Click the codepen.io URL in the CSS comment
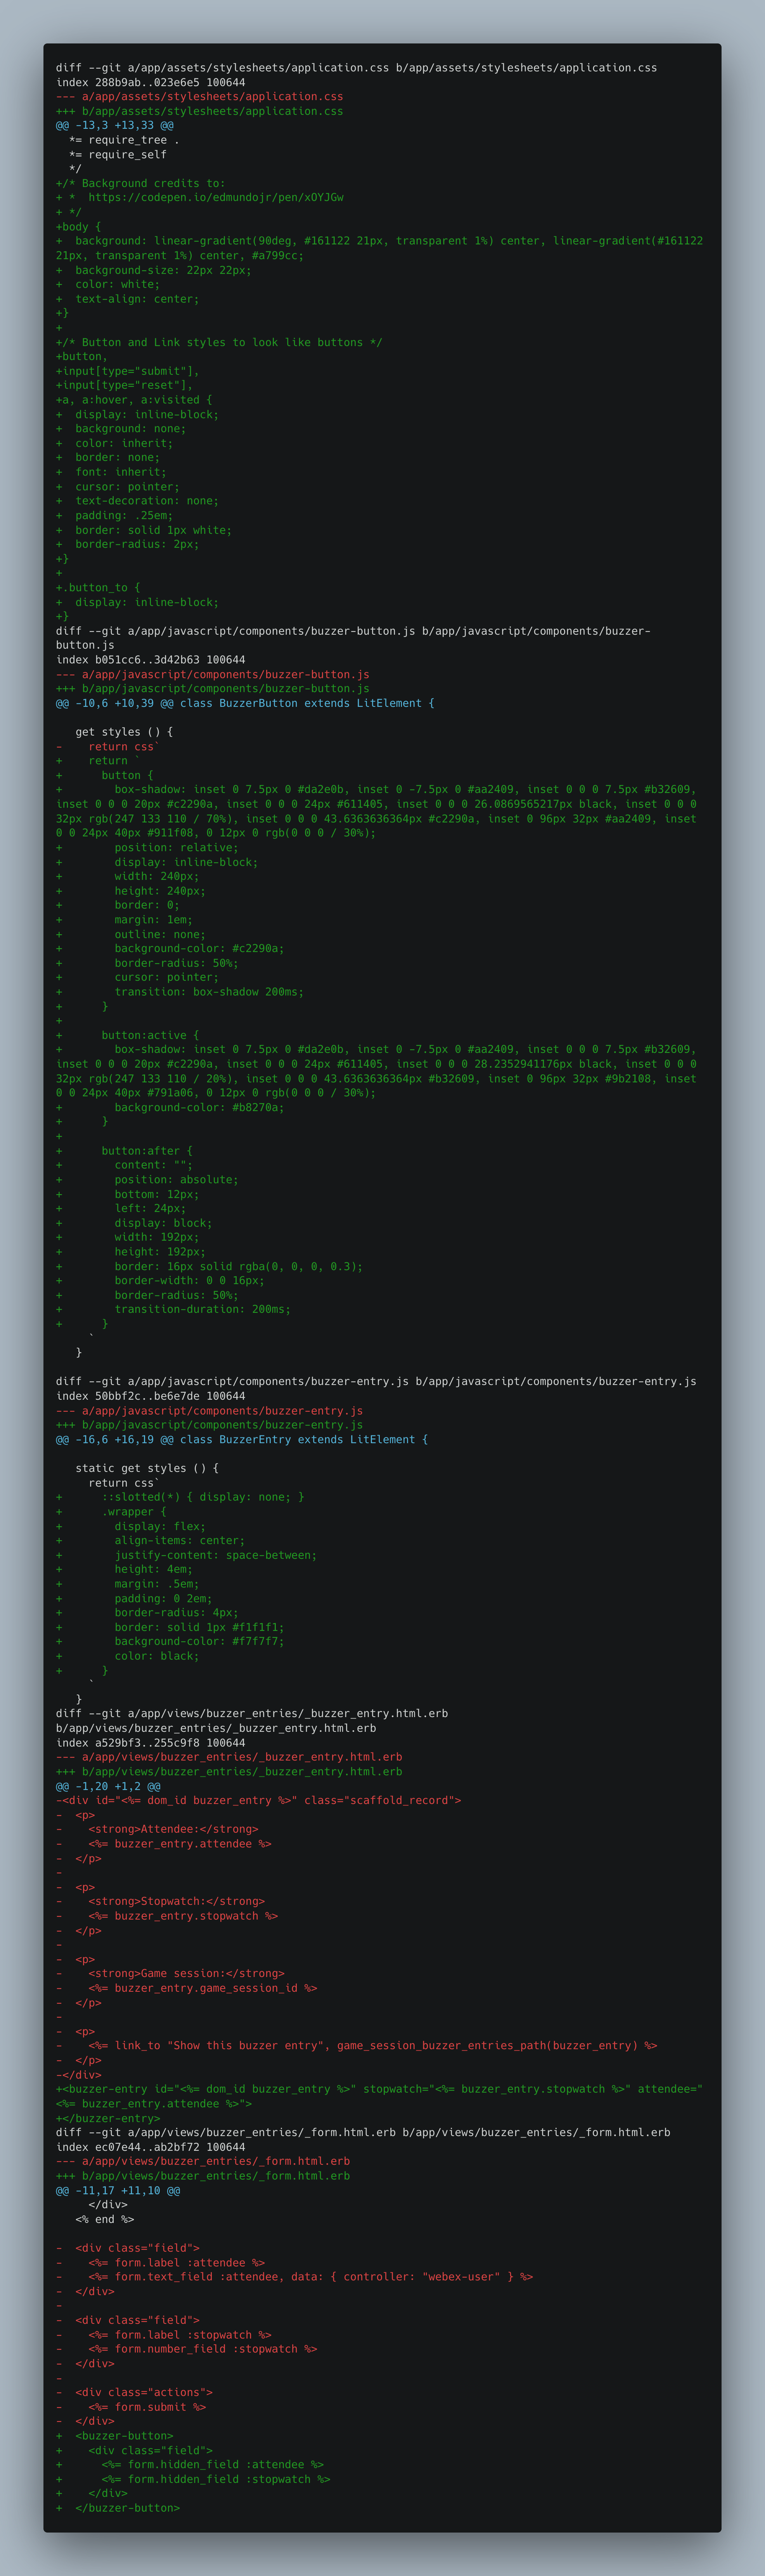The width and height of the screenshot is (765, 2576). (x=216, y=198)
